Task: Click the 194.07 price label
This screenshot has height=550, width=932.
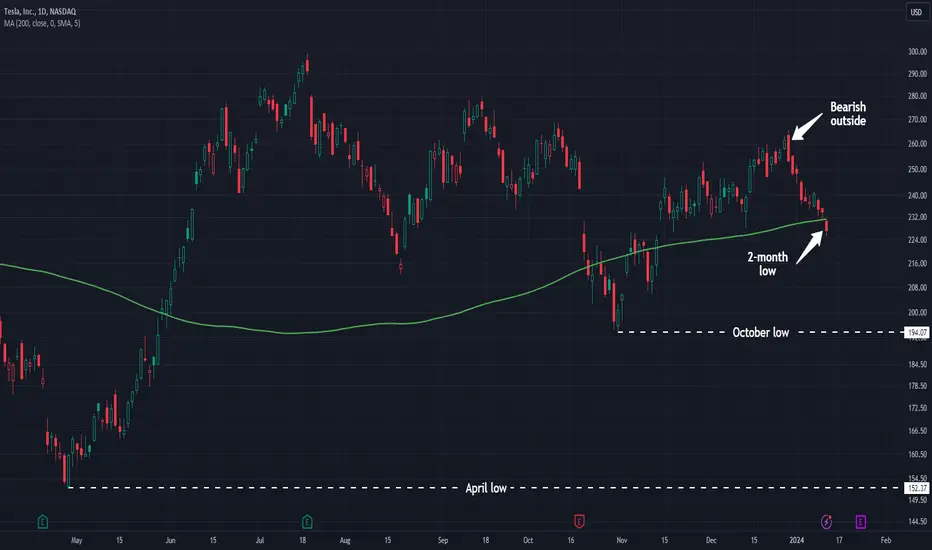Action: [x=916, y=332]
